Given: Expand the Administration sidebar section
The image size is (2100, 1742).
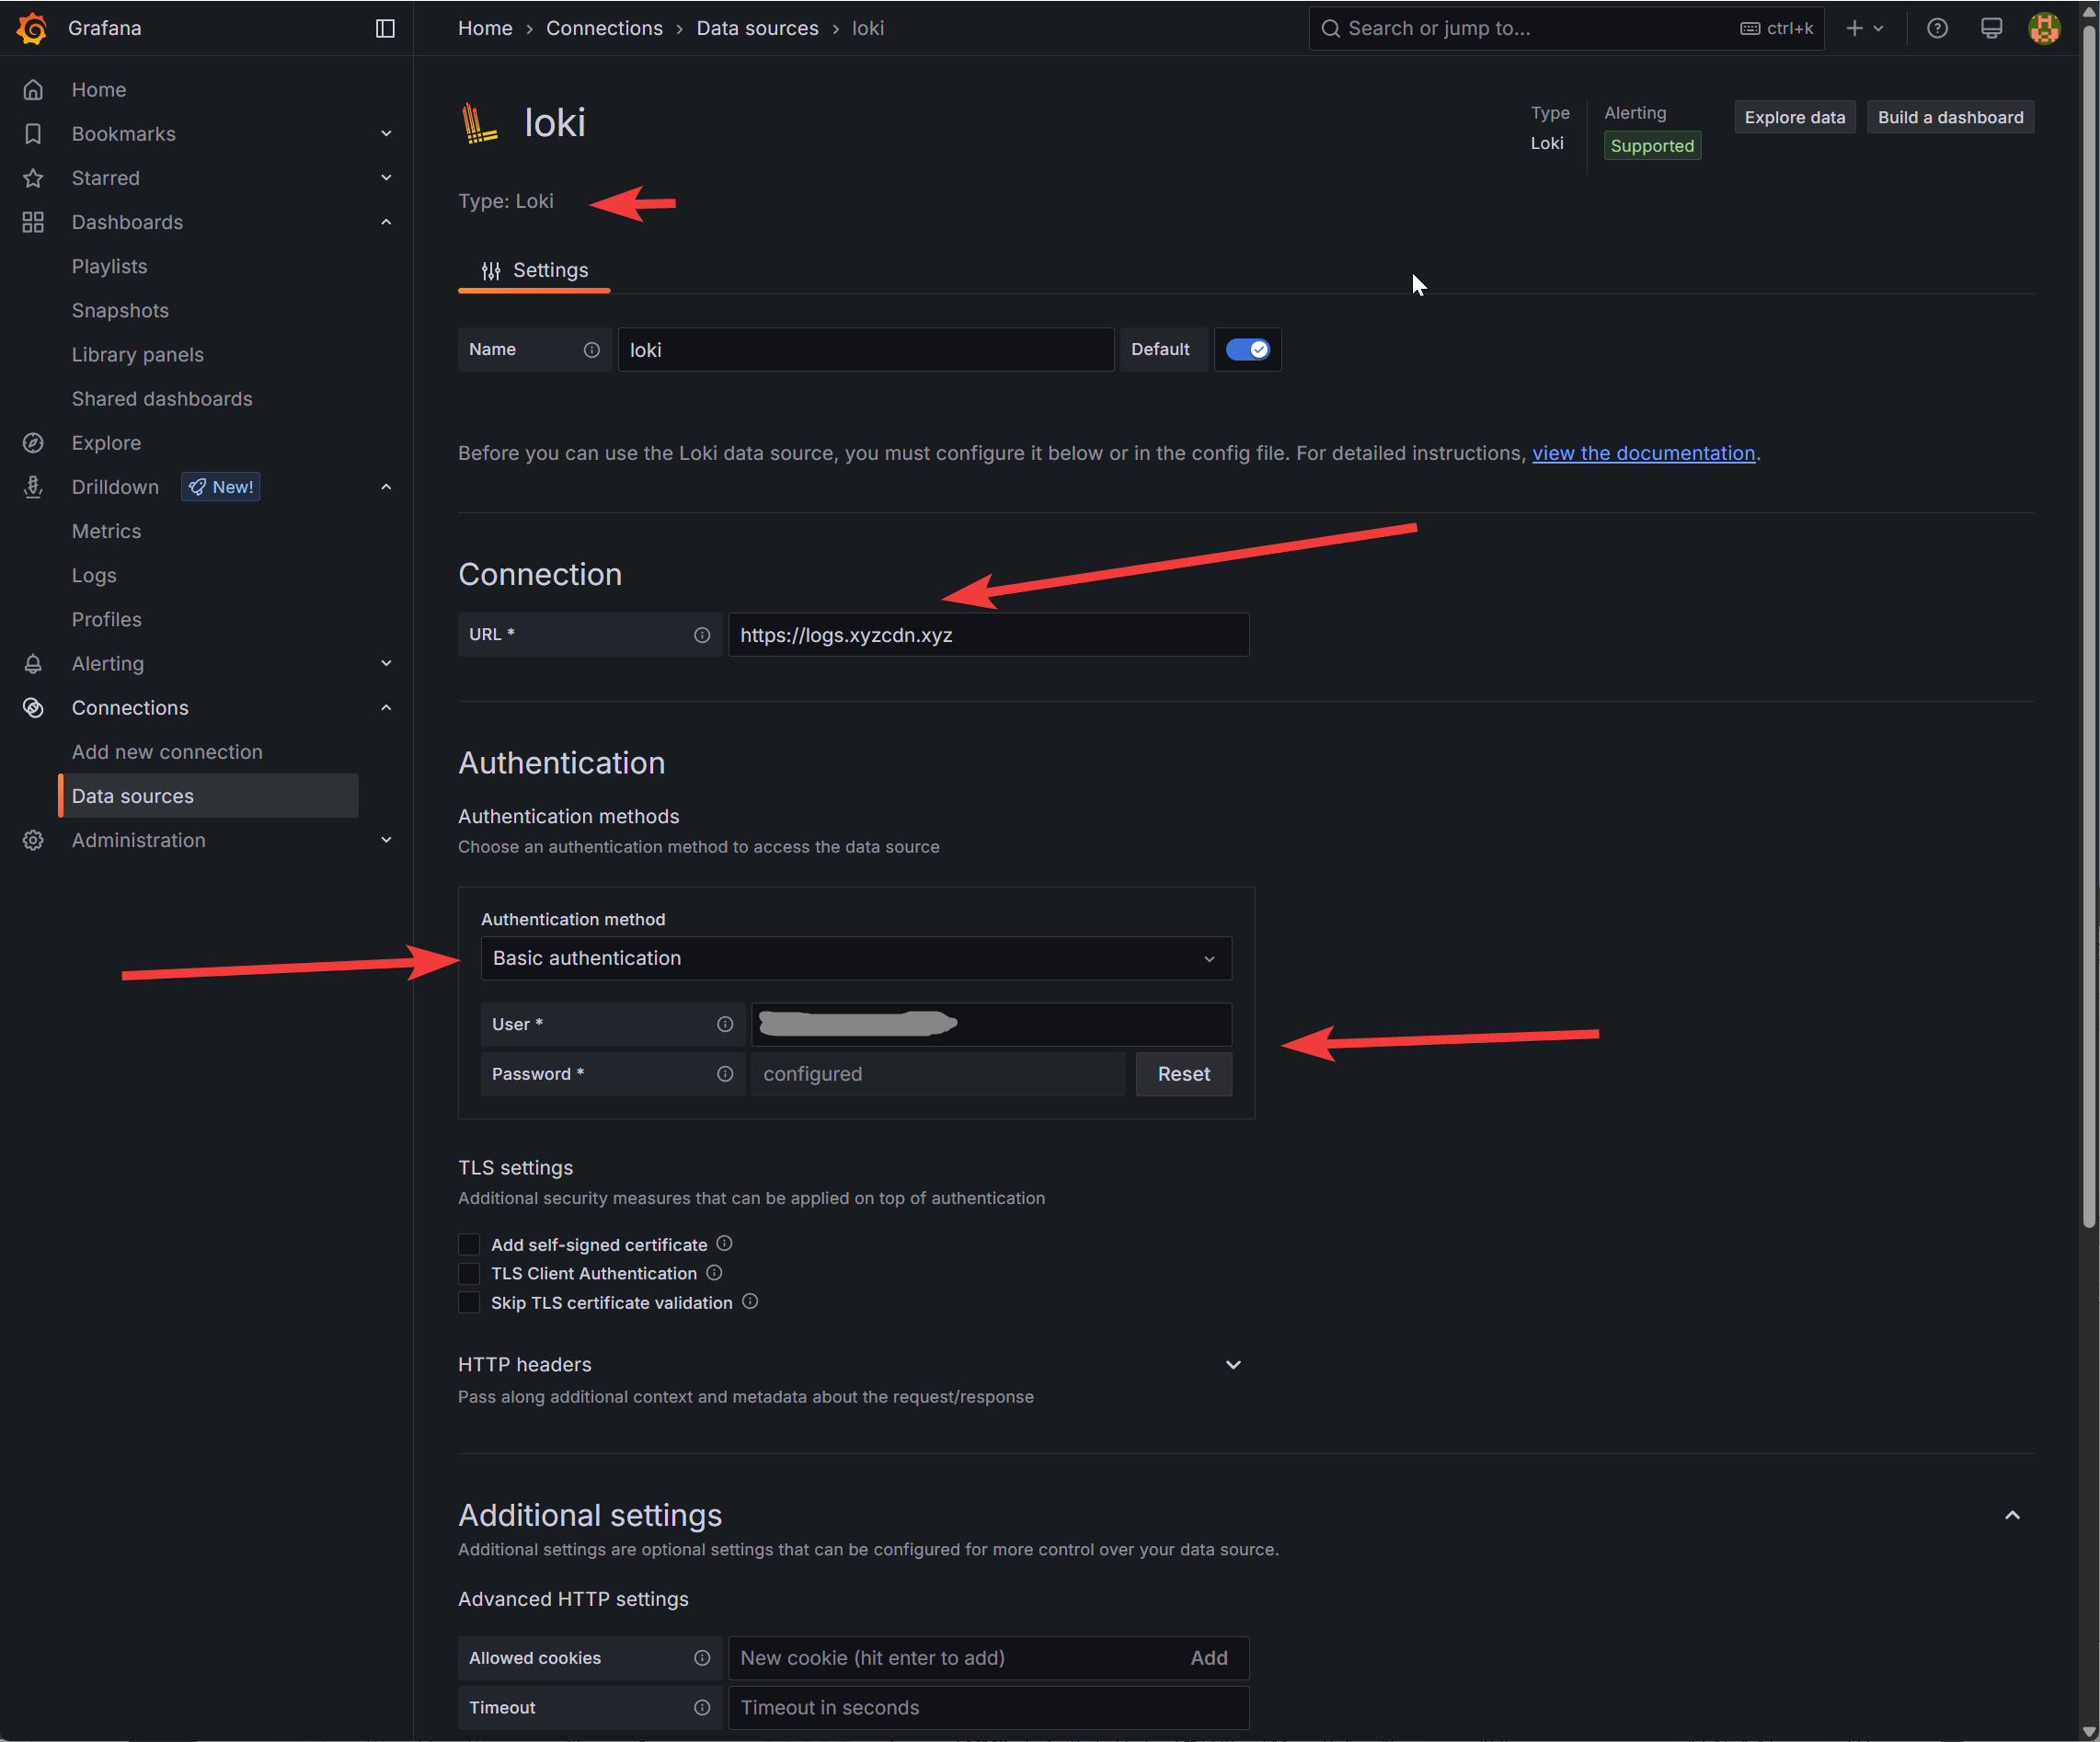Looking at the screenshot, I should click(386, 840).
